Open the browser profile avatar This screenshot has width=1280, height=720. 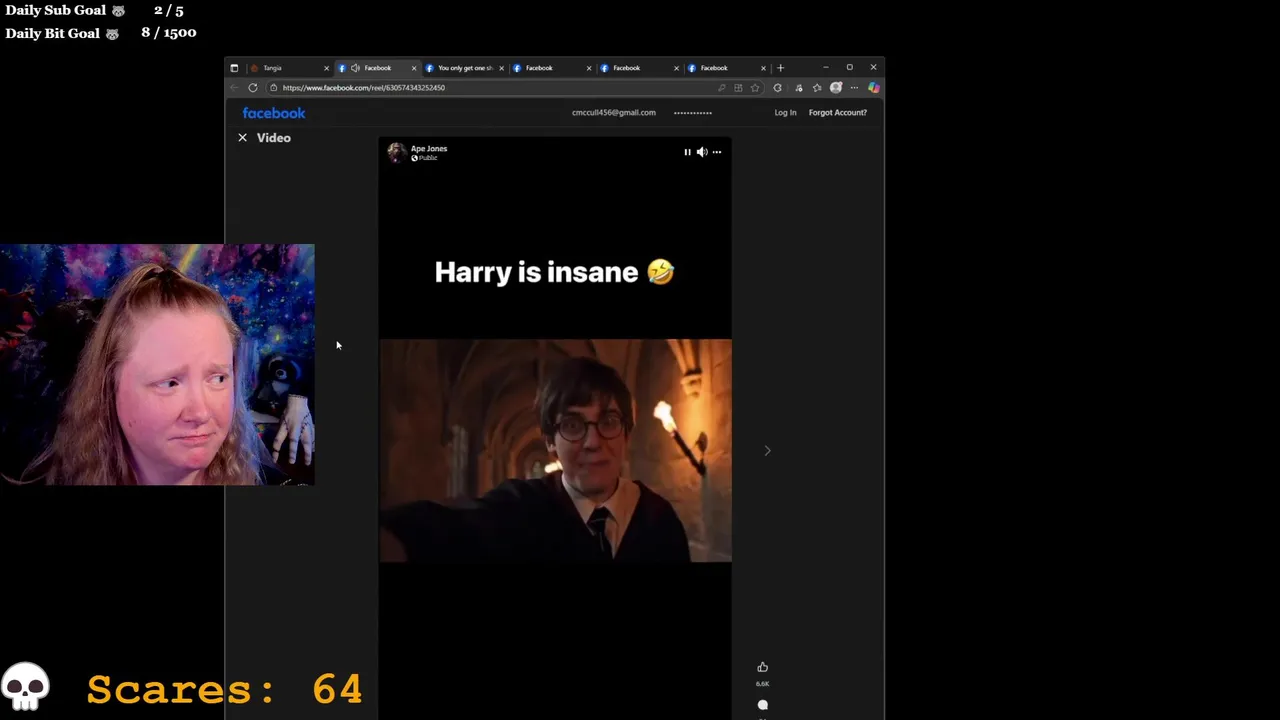pyautogui.click(x=836, y=88)
